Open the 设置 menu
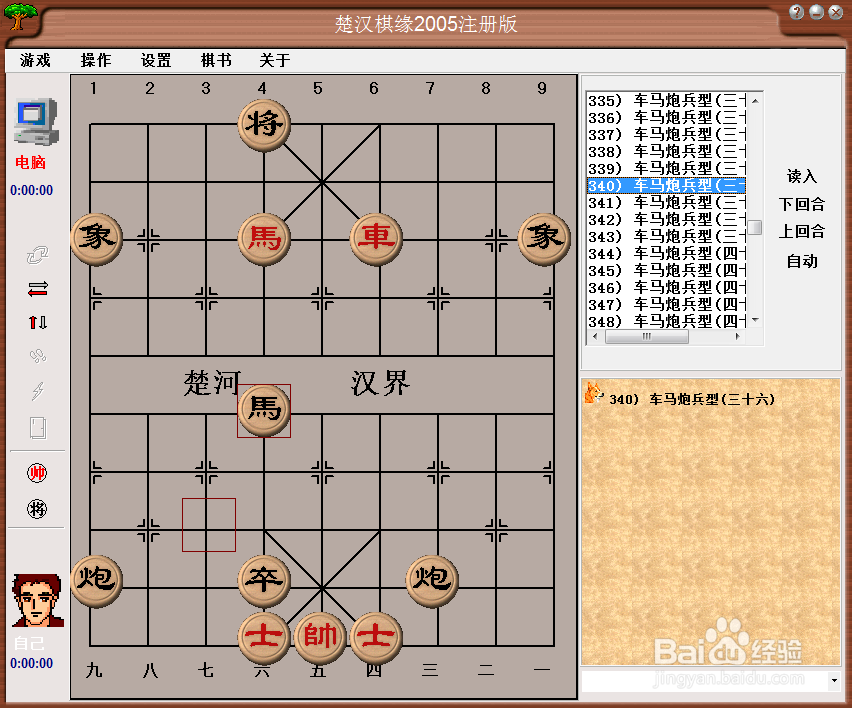Image resolution: width=852 pixels, height=708 pixels. tap(156, 60)
